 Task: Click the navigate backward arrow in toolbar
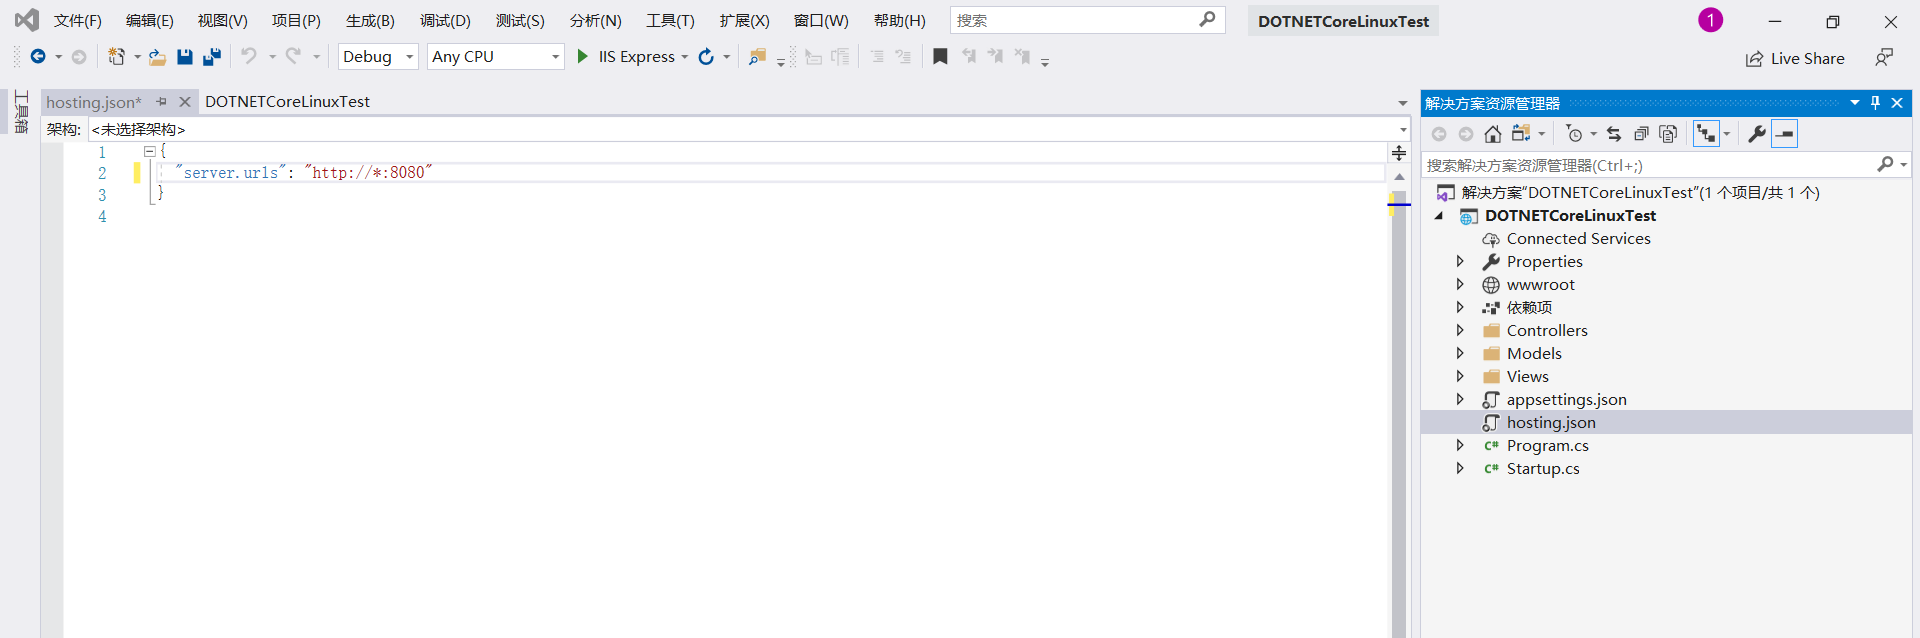point(38,57)
